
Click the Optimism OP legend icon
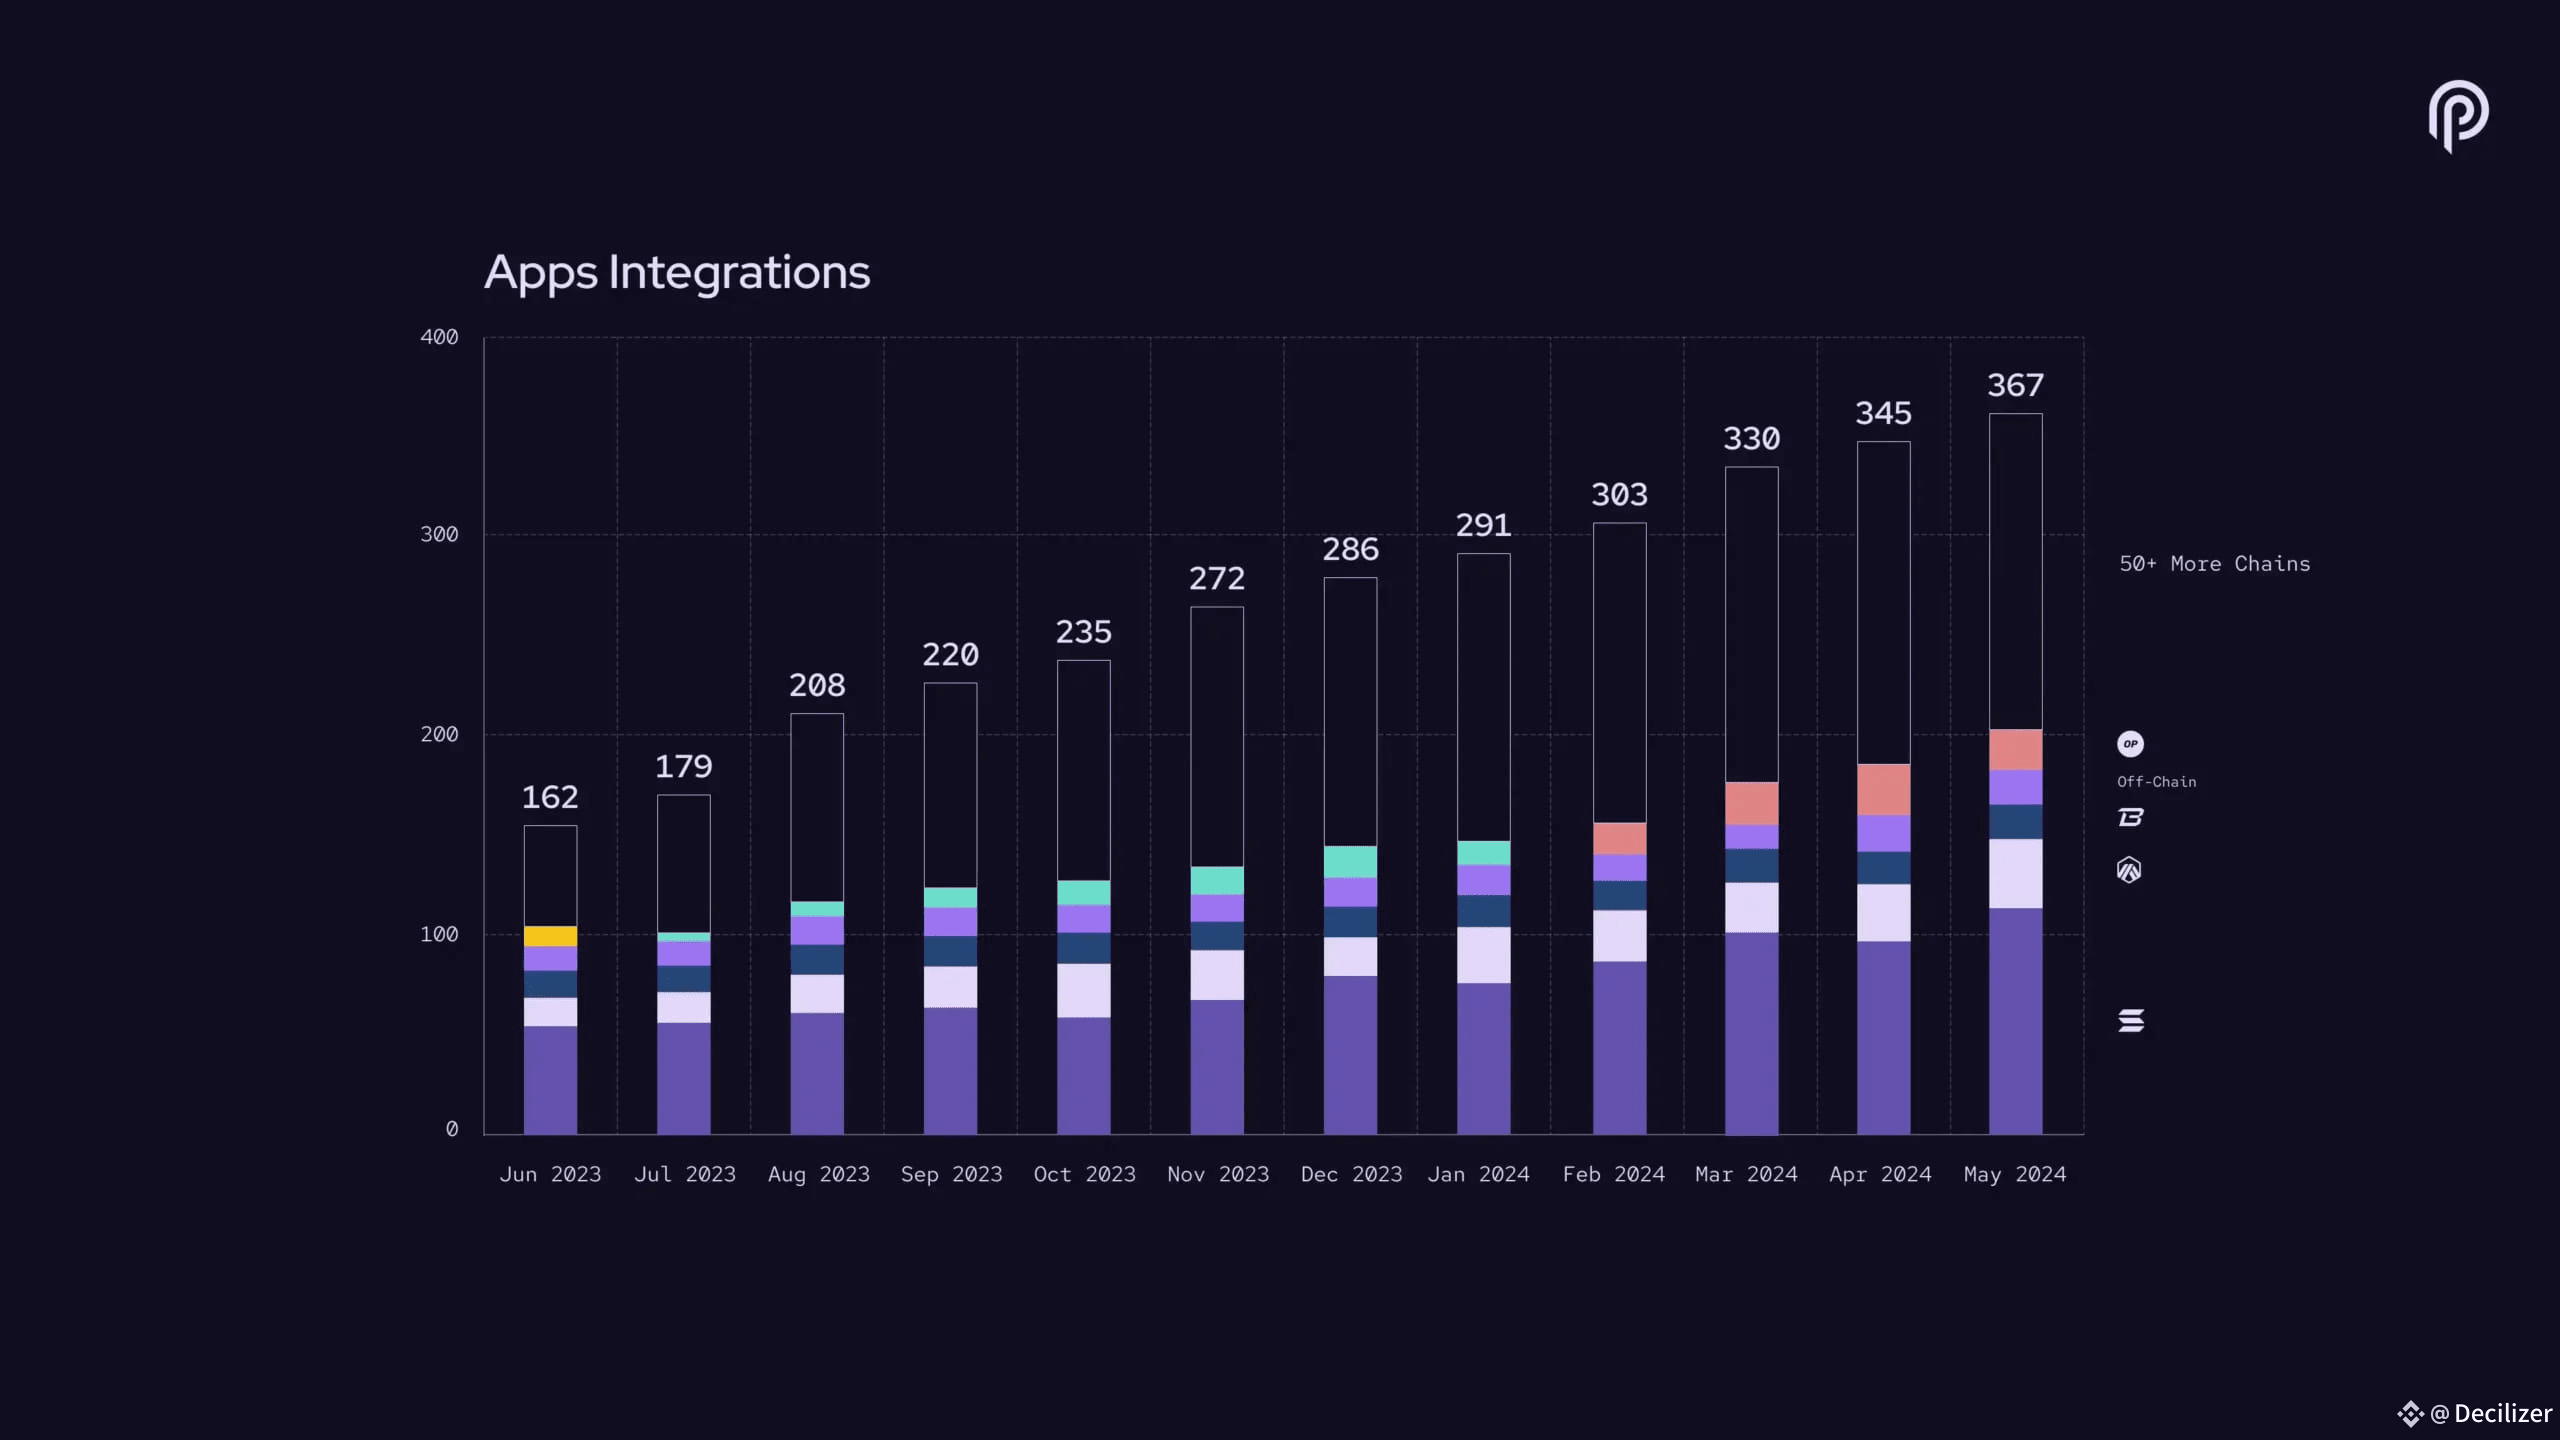(x=2130, y=744)
